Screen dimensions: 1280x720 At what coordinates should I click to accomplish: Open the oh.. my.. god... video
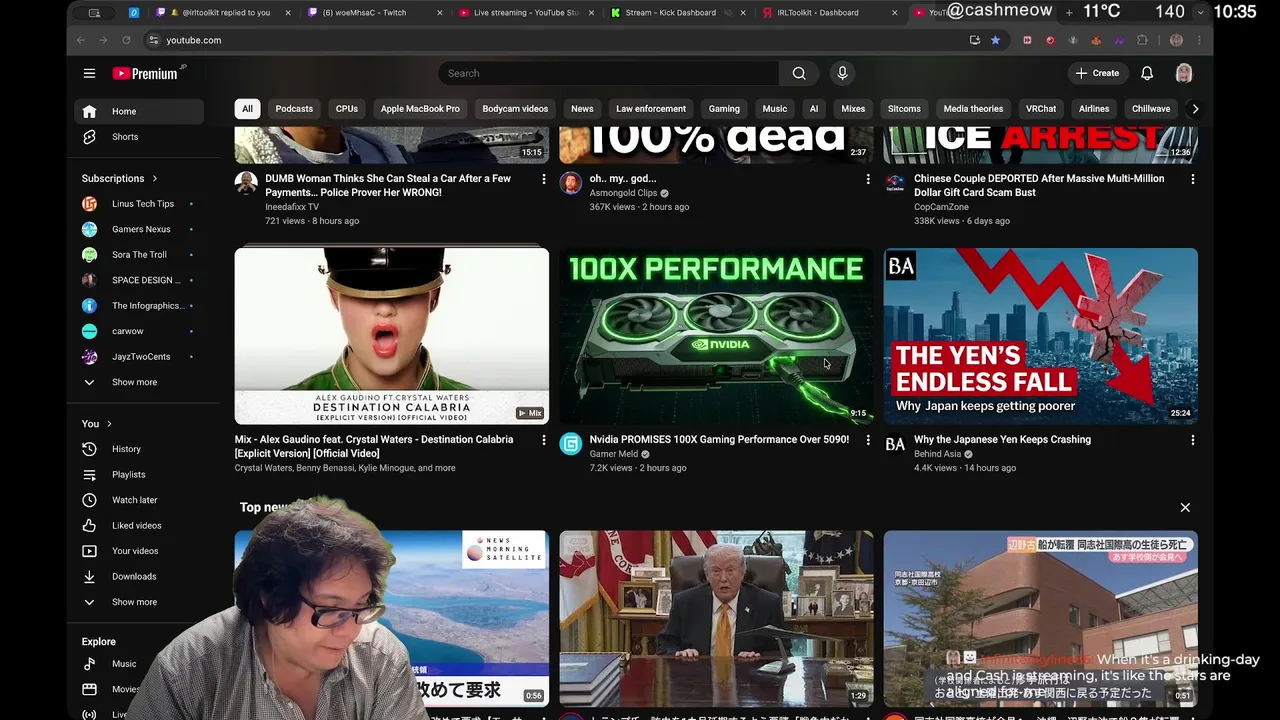(623, 179)
